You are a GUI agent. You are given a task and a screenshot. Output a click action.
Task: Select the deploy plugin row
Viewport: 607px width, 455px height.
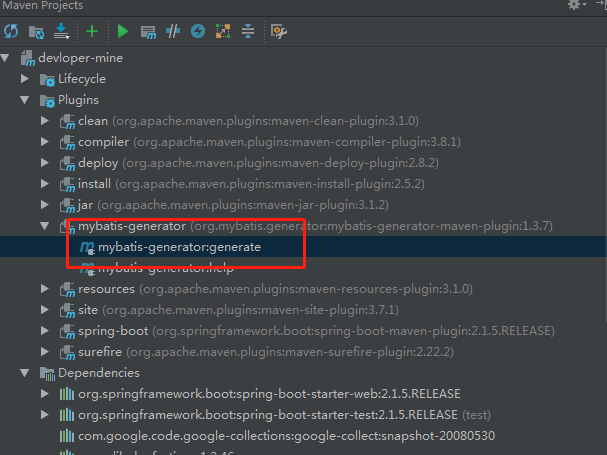(x=304, y=163)
